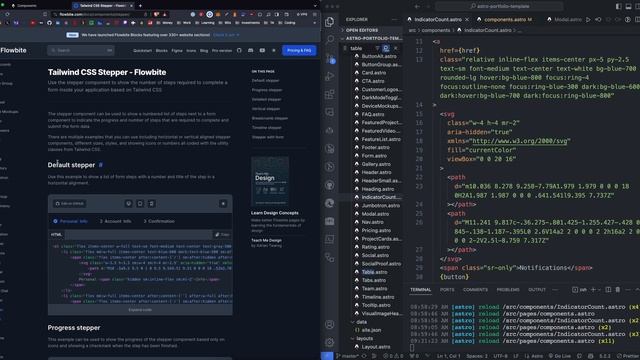The width and height of the screenshot is (640, 360).
Task: Open Layout.astro in the explorer
Action: 376,347
